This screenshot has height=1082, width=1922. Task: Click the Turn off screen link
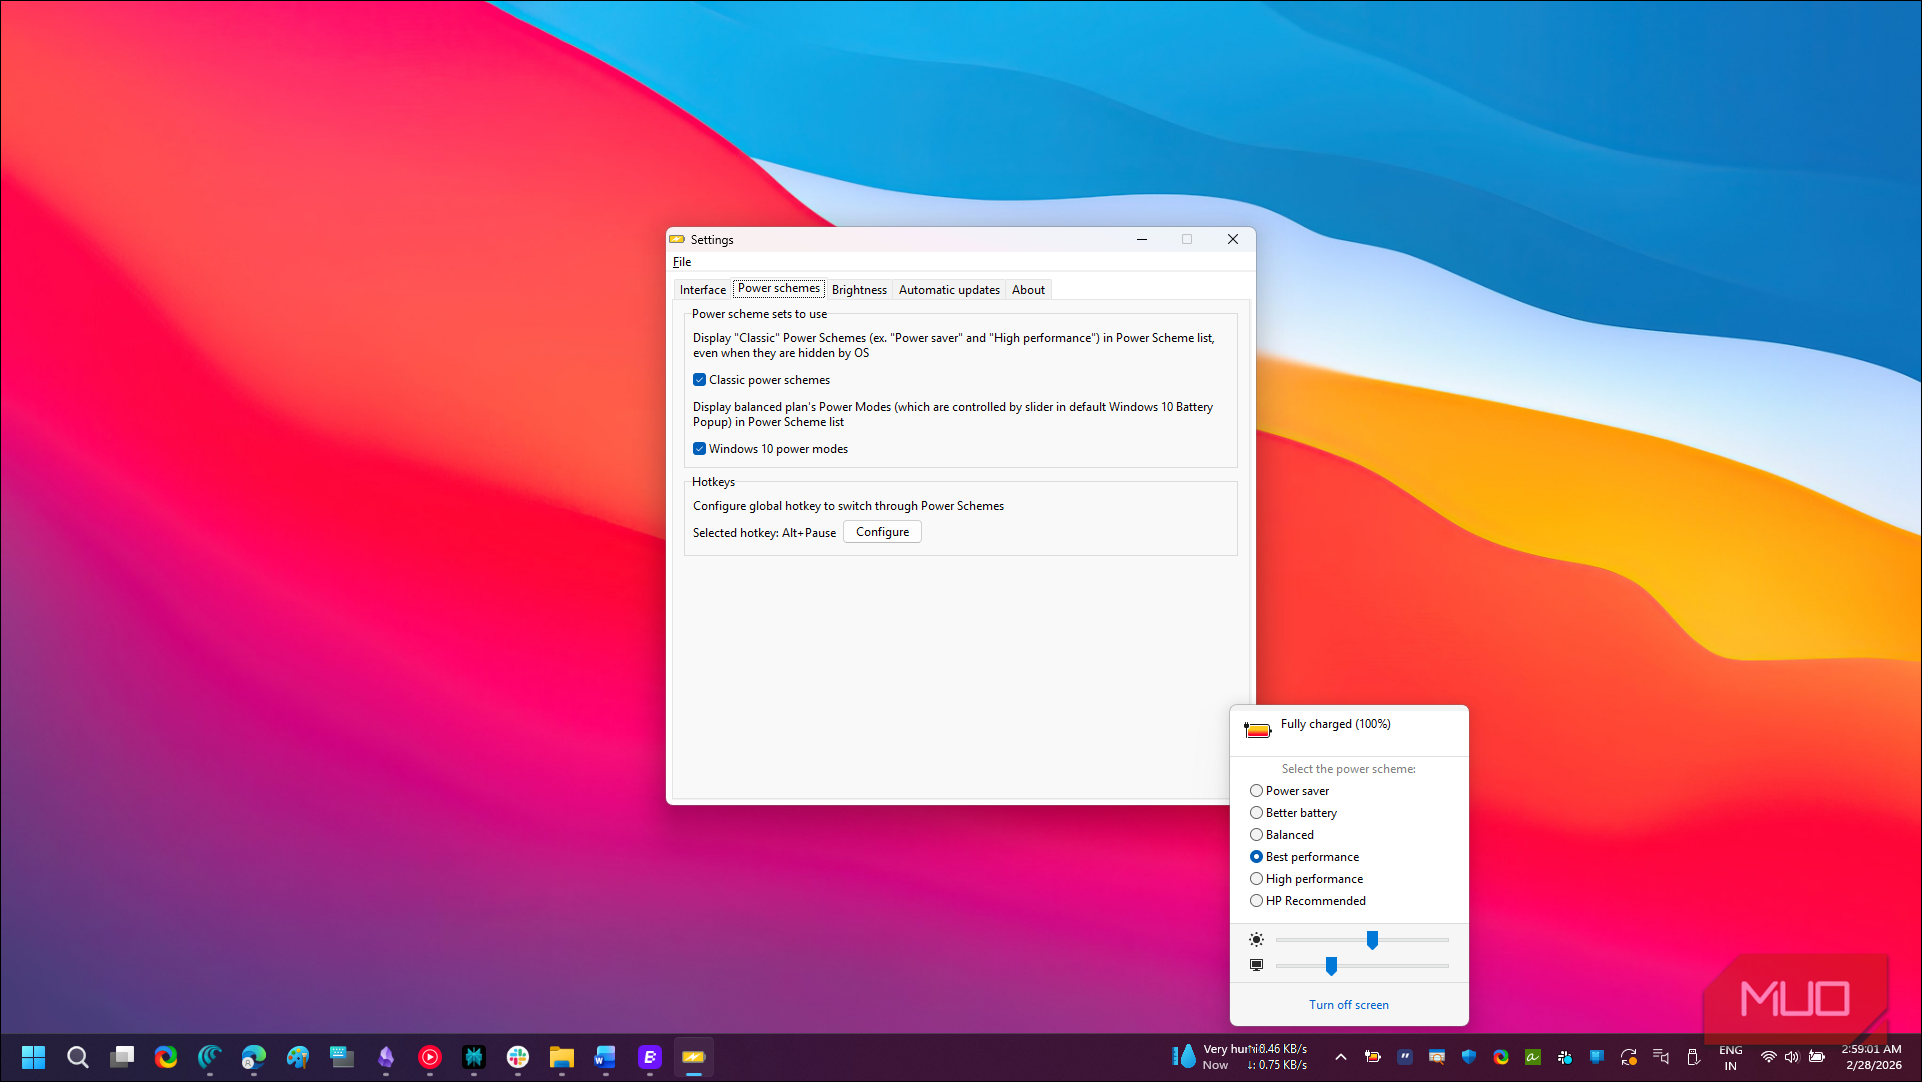[x=1349, y=1005]
